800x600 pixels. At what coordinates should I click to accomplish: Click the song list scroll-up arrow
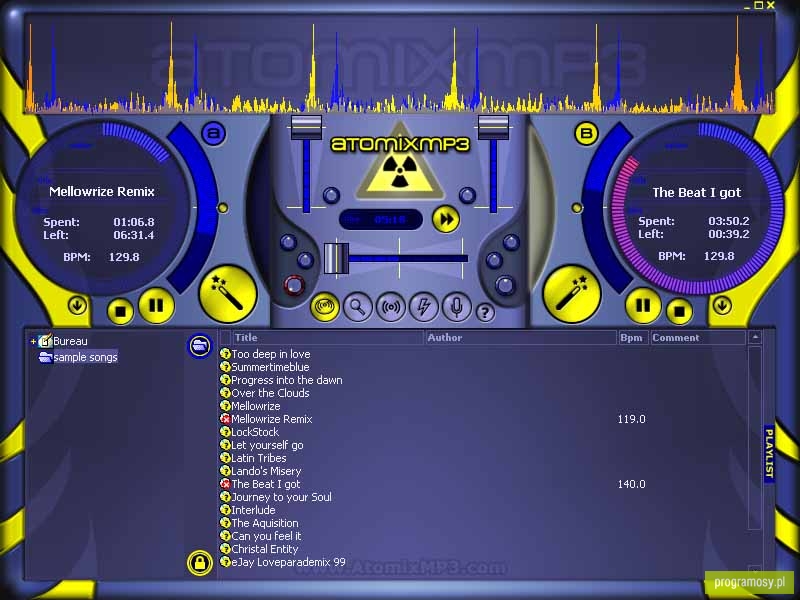(755, 337)
